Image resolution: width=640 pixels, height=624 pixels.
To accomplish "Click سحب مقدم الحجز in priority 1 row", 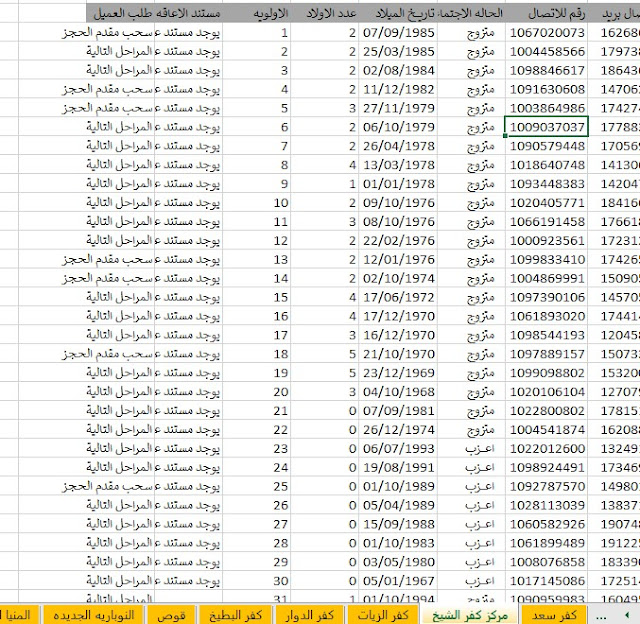I will pyautogui.click(x=107, y=32).
